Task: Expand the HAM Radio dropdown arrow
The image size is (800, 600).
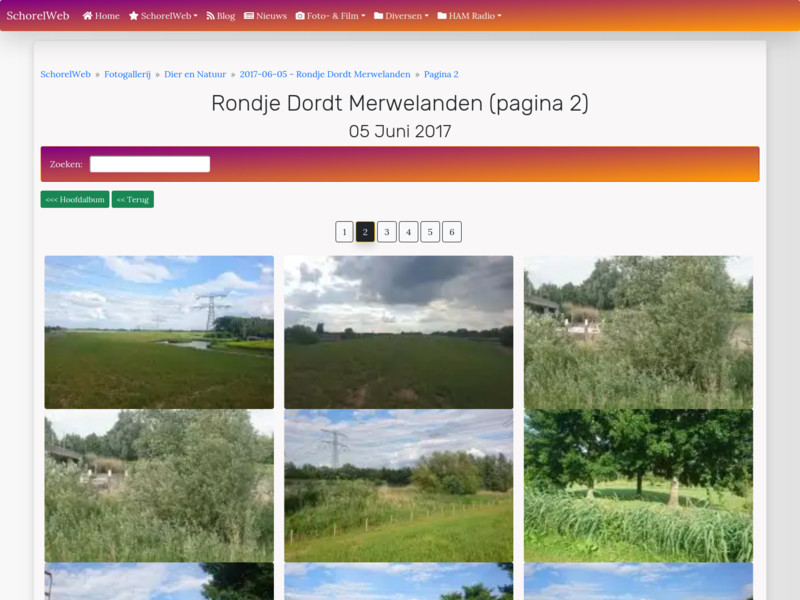Action: pos(499,16)
